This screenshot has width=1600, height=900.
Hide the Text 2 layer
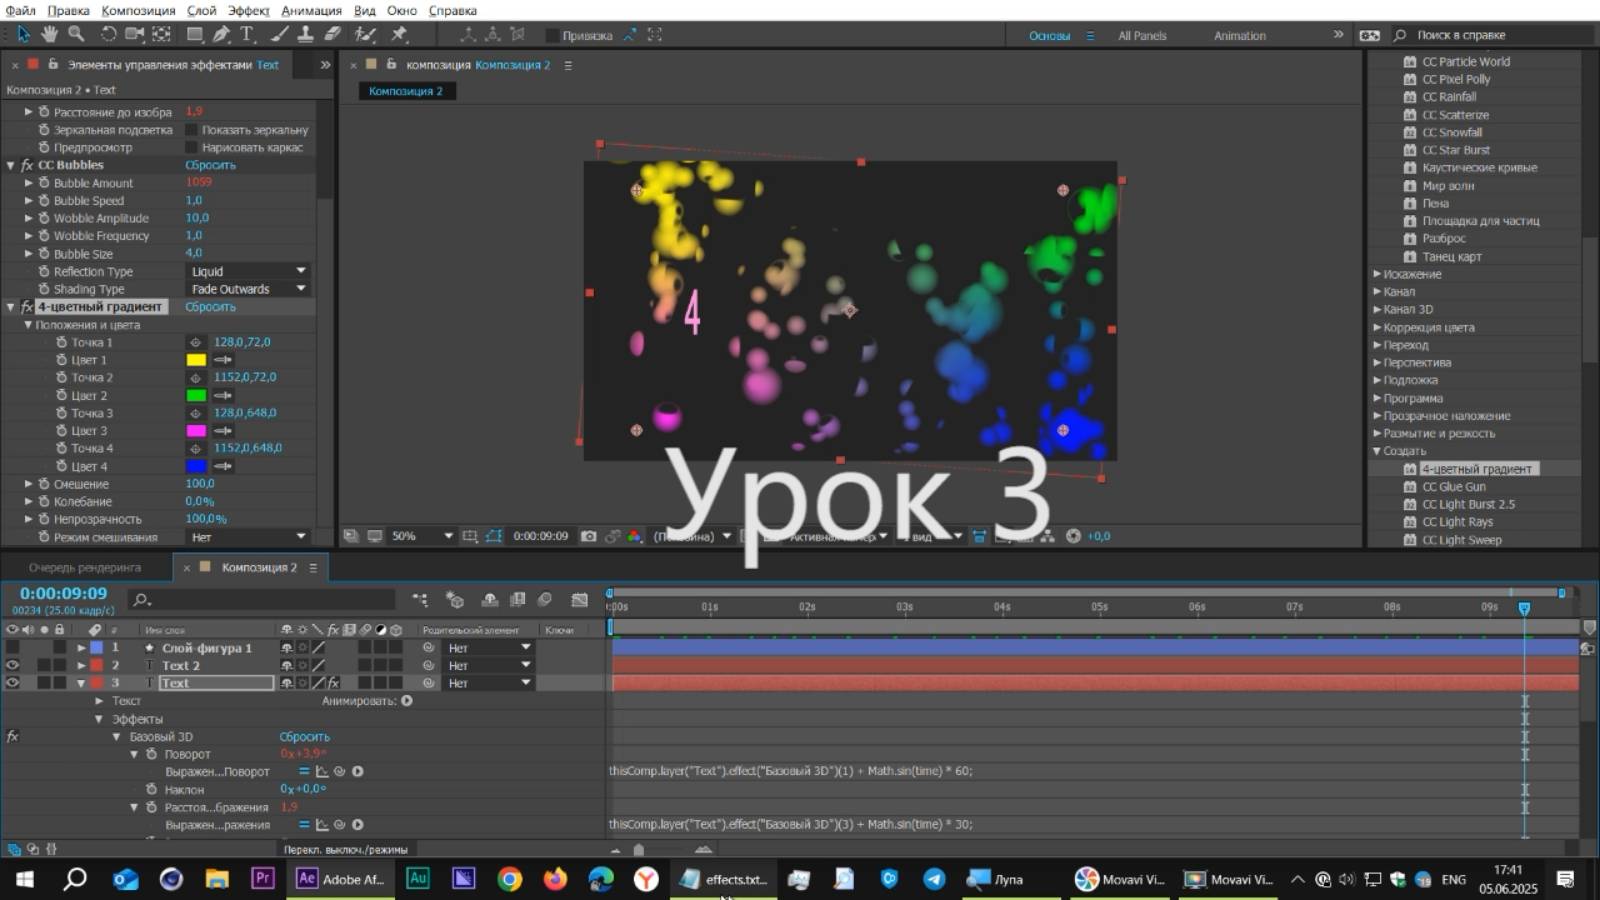12,664
